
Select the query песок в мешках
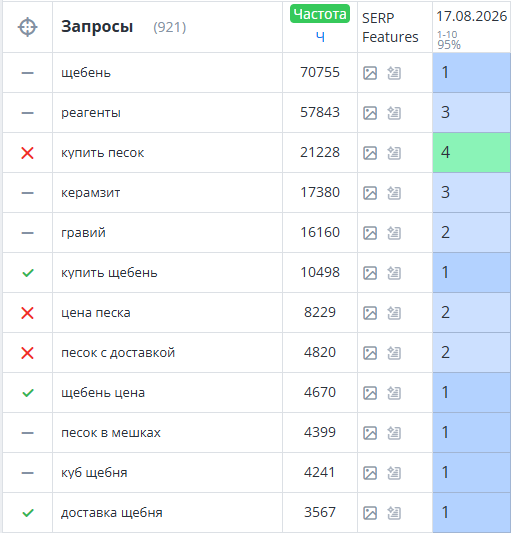pyautogui.click(x=111, y=433)
